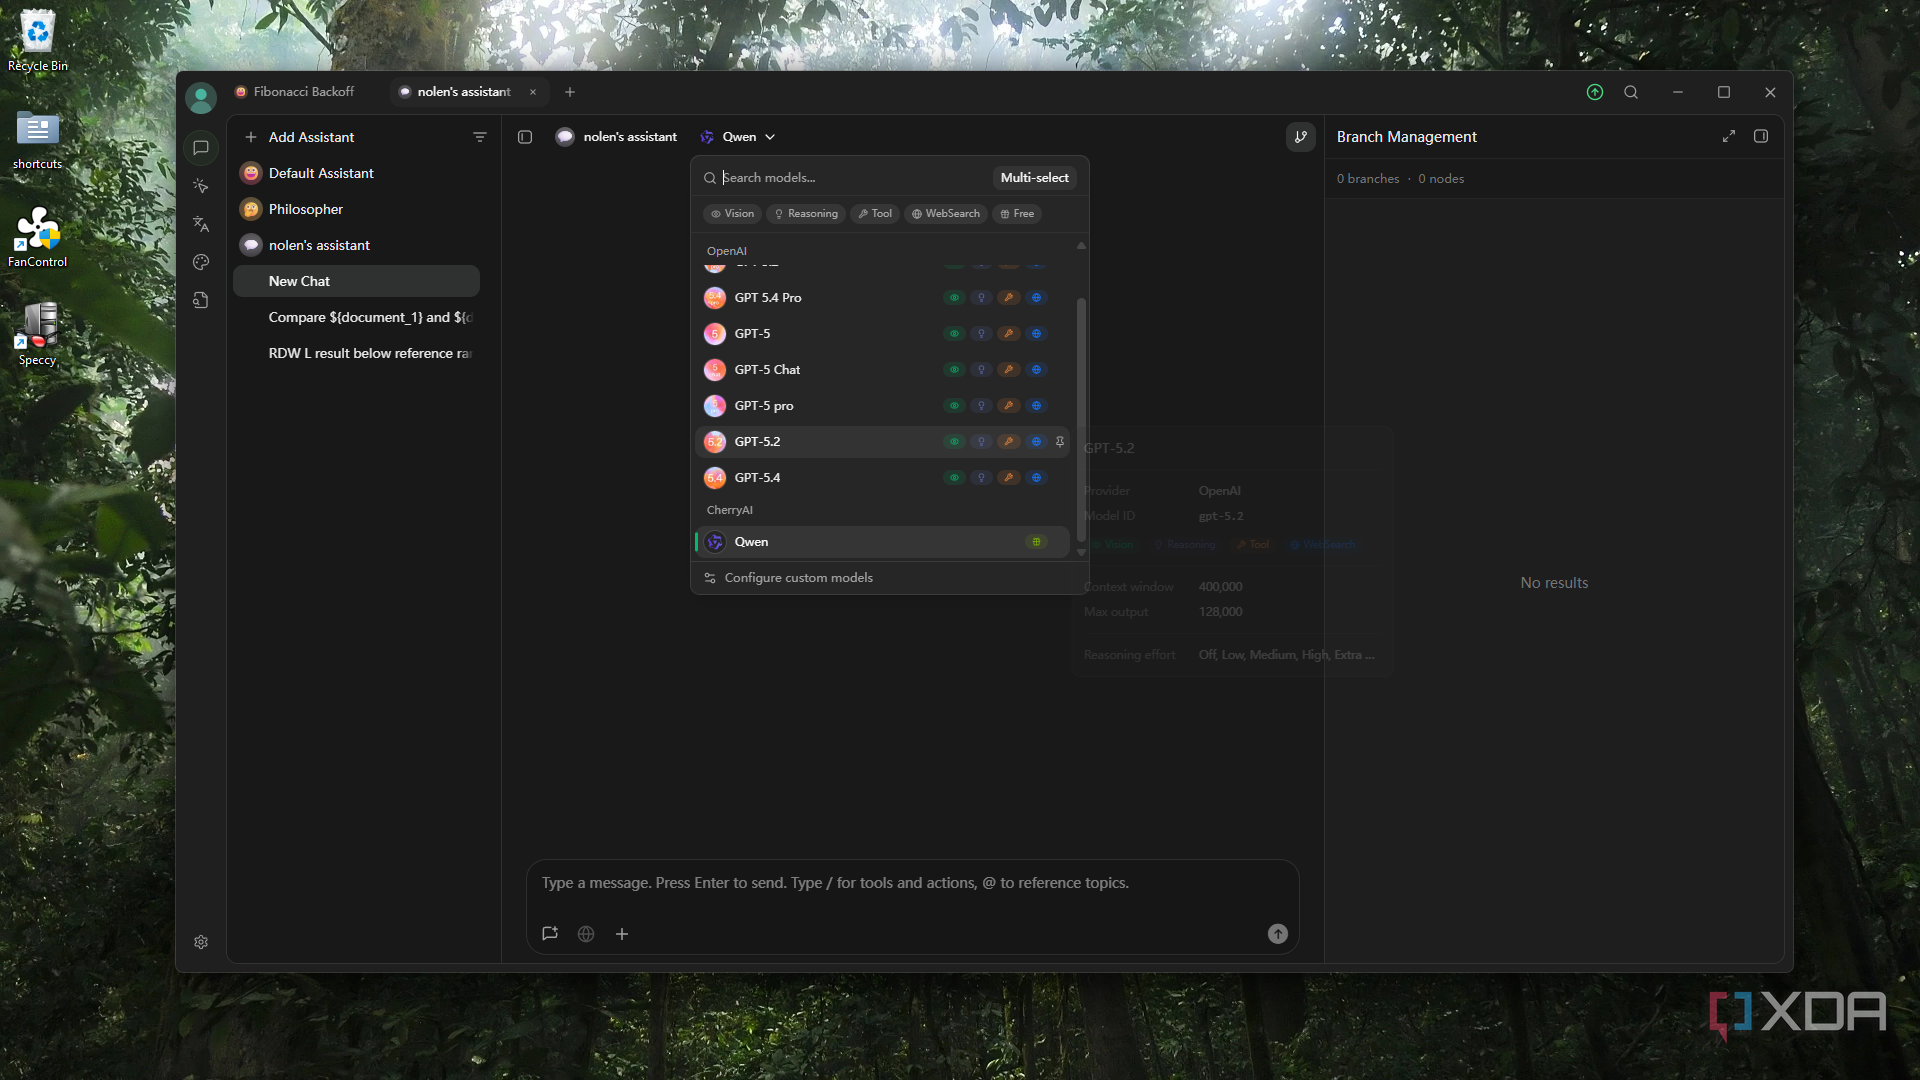Toggle the branch management button
The image size is (1920, 1080).
coord(1301,137)
